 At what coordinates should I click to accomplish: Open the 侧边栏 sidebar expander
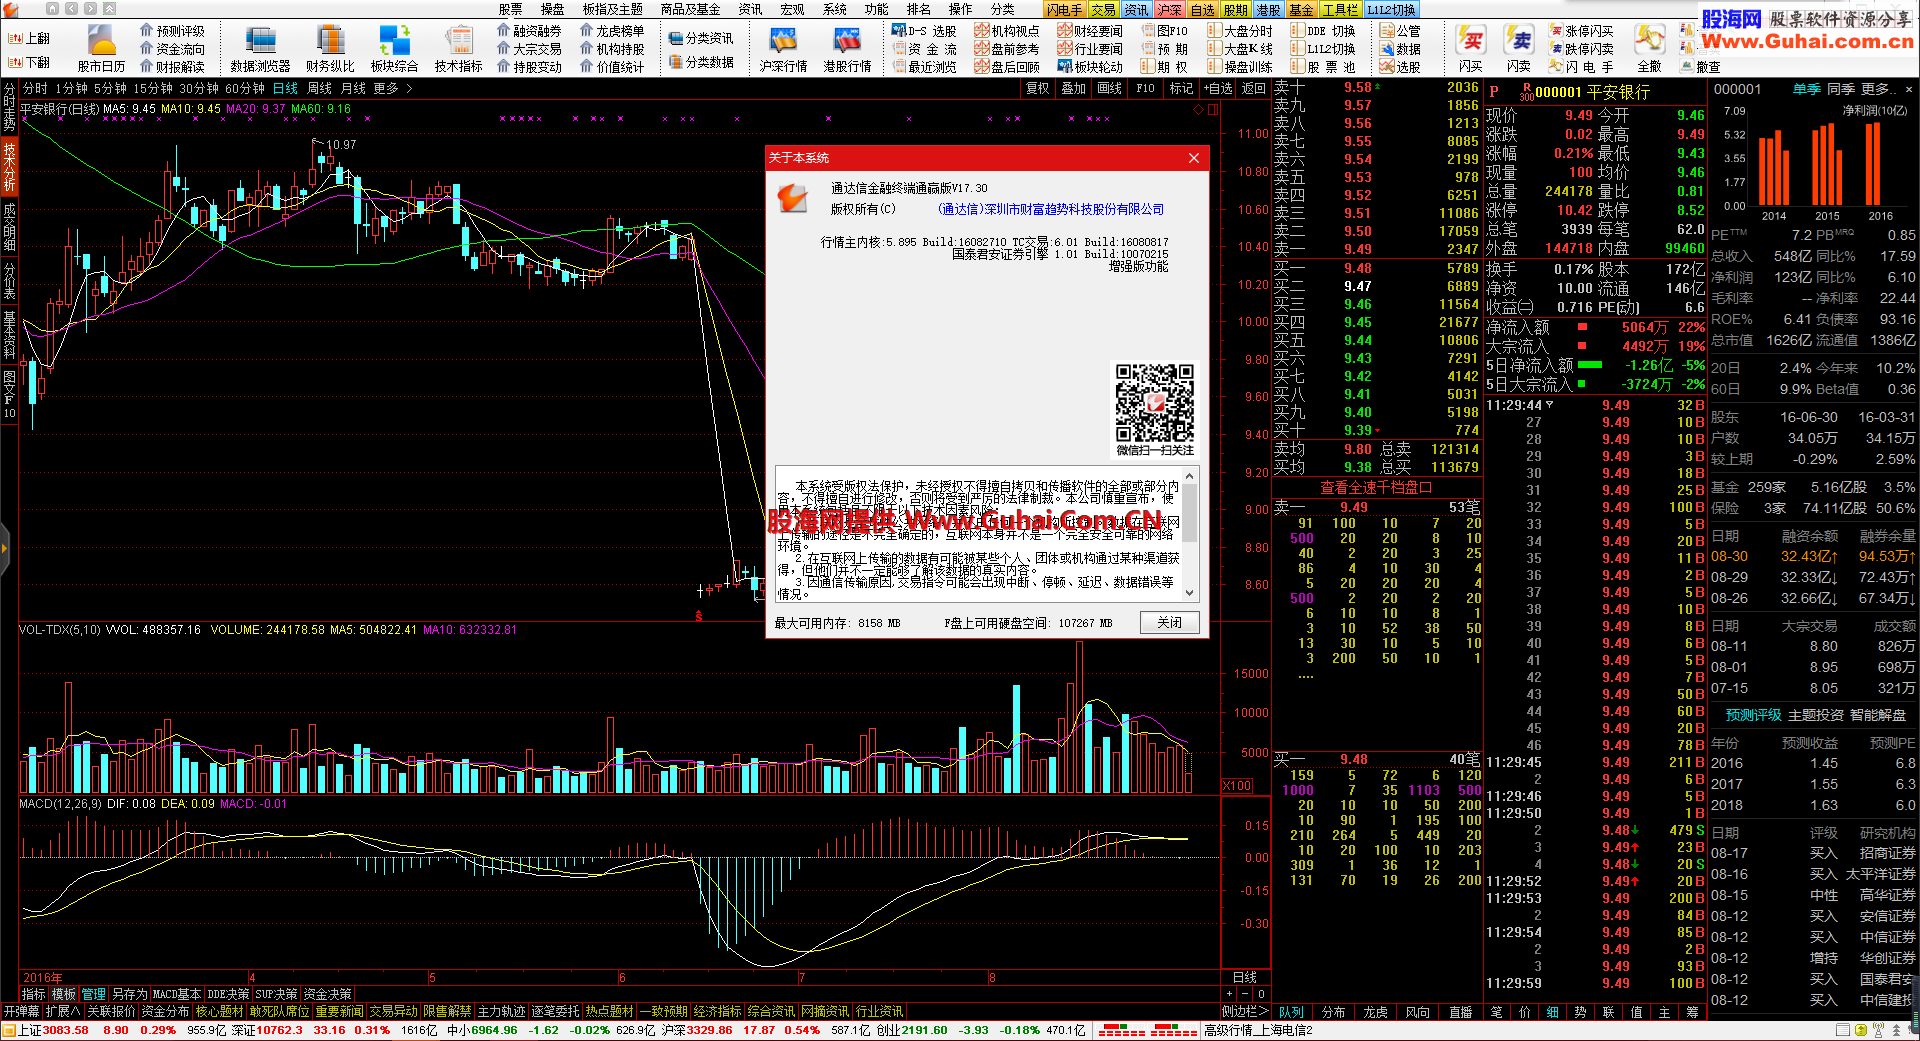pos(1244,1011)
